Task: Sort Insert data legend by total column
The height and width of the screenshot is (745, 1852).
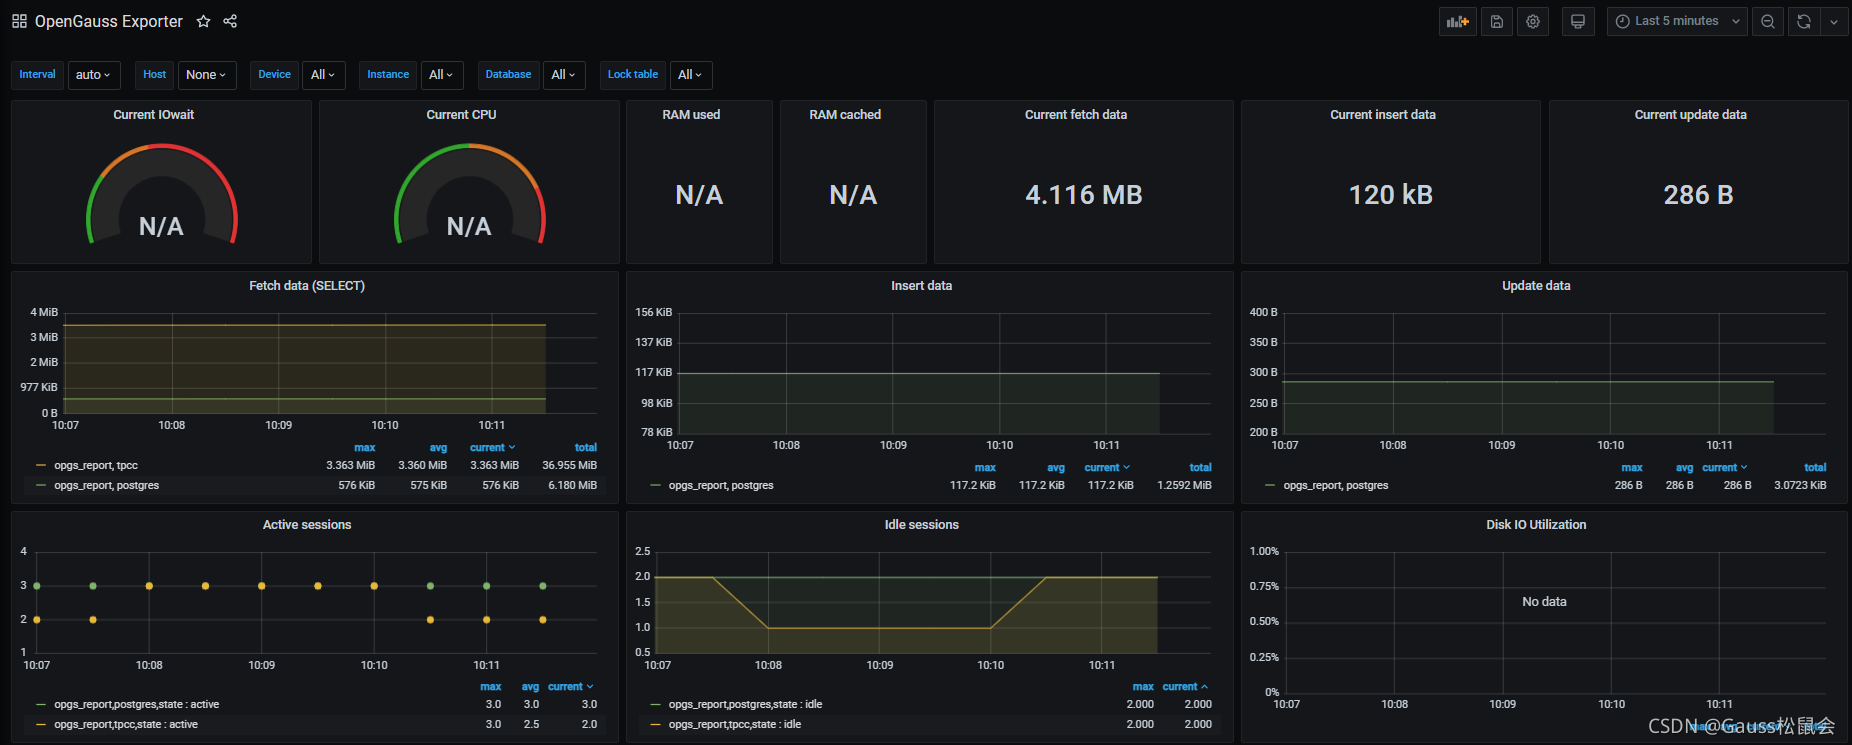Action: (1201, 468)
